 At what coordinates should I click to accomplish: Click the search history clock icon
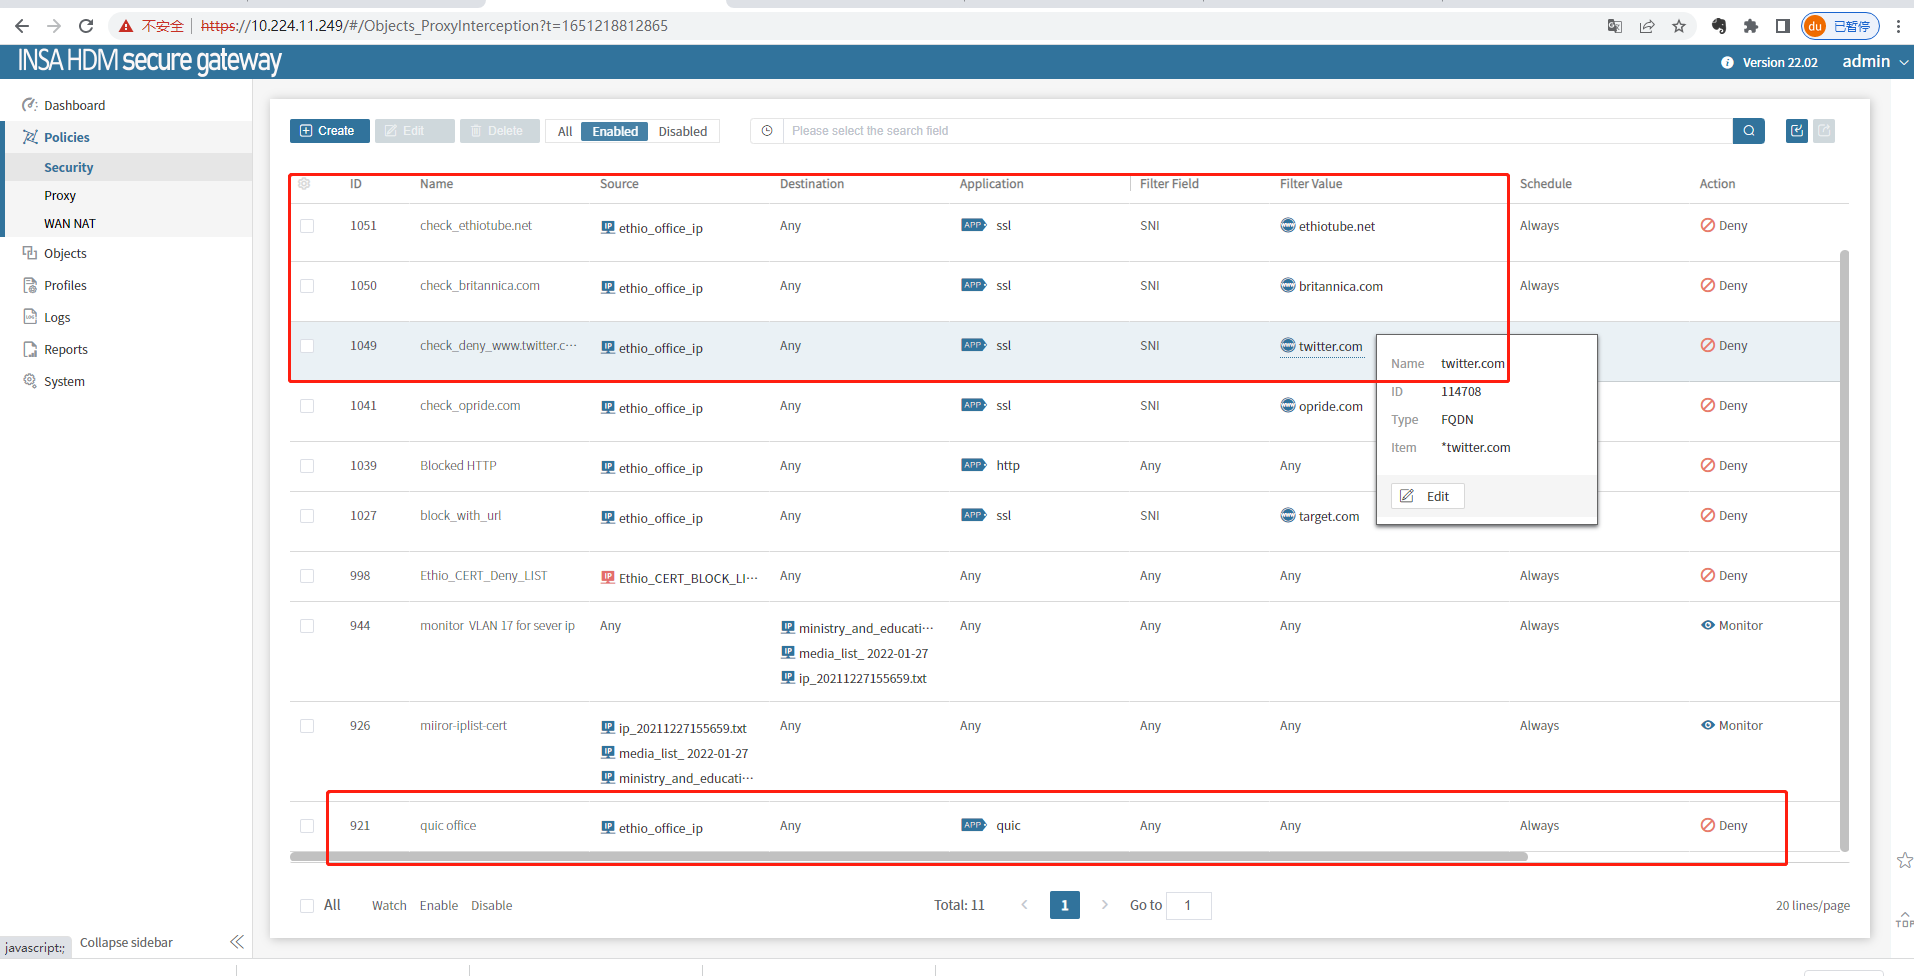click(767, 131)
